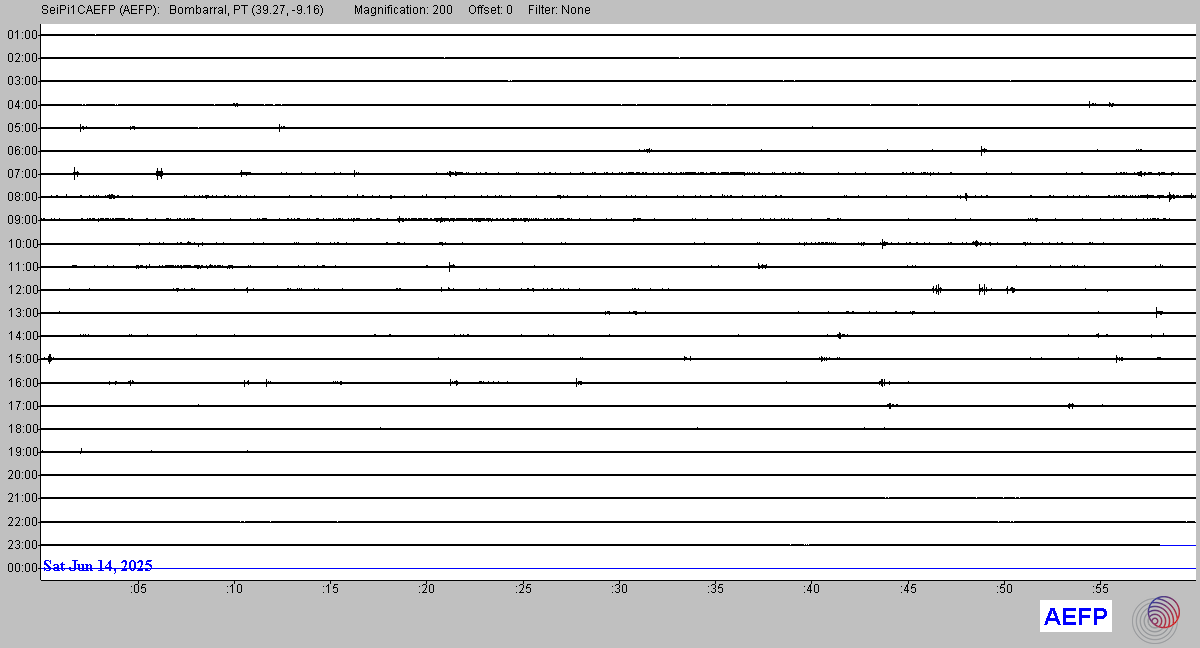
Task: Click the spike near :44 on 16:00 trace
Action: (x=882, y=382)
